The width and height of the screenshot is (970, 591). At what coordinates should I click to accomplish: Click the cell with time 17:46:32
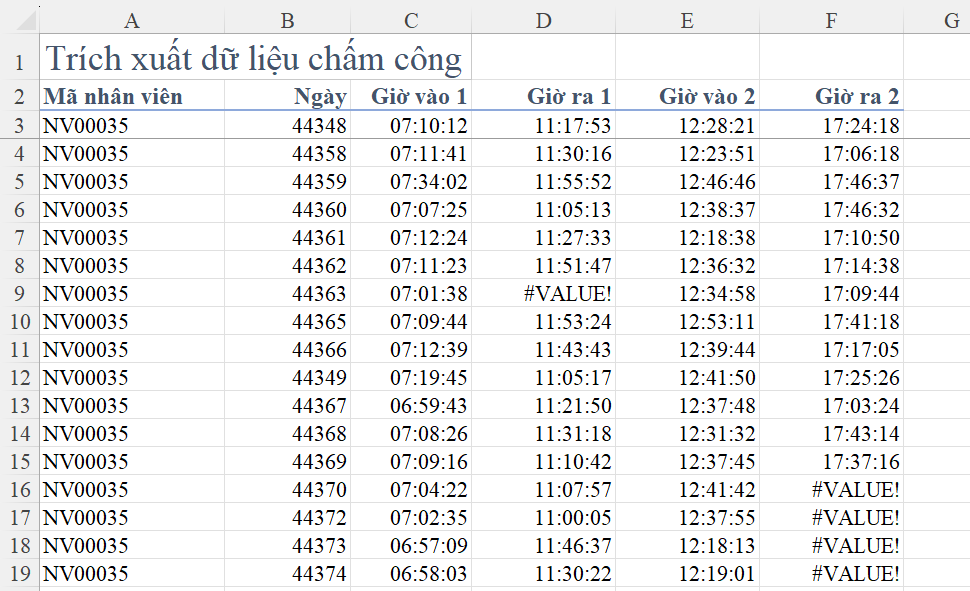pos(860,210)
